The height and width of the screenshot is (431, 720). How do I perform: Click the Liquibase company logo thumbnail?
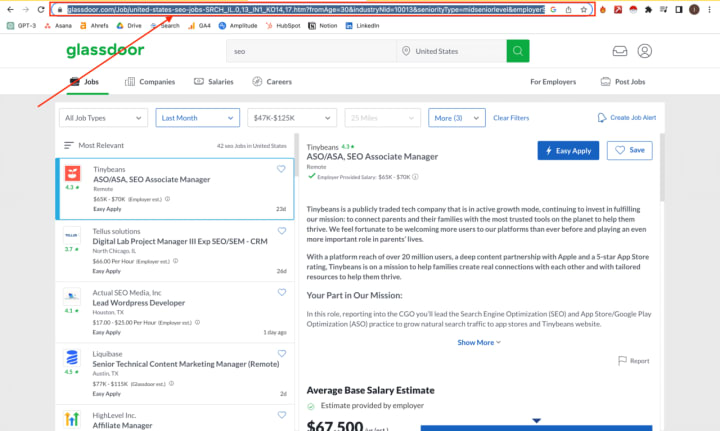(72, 357)
